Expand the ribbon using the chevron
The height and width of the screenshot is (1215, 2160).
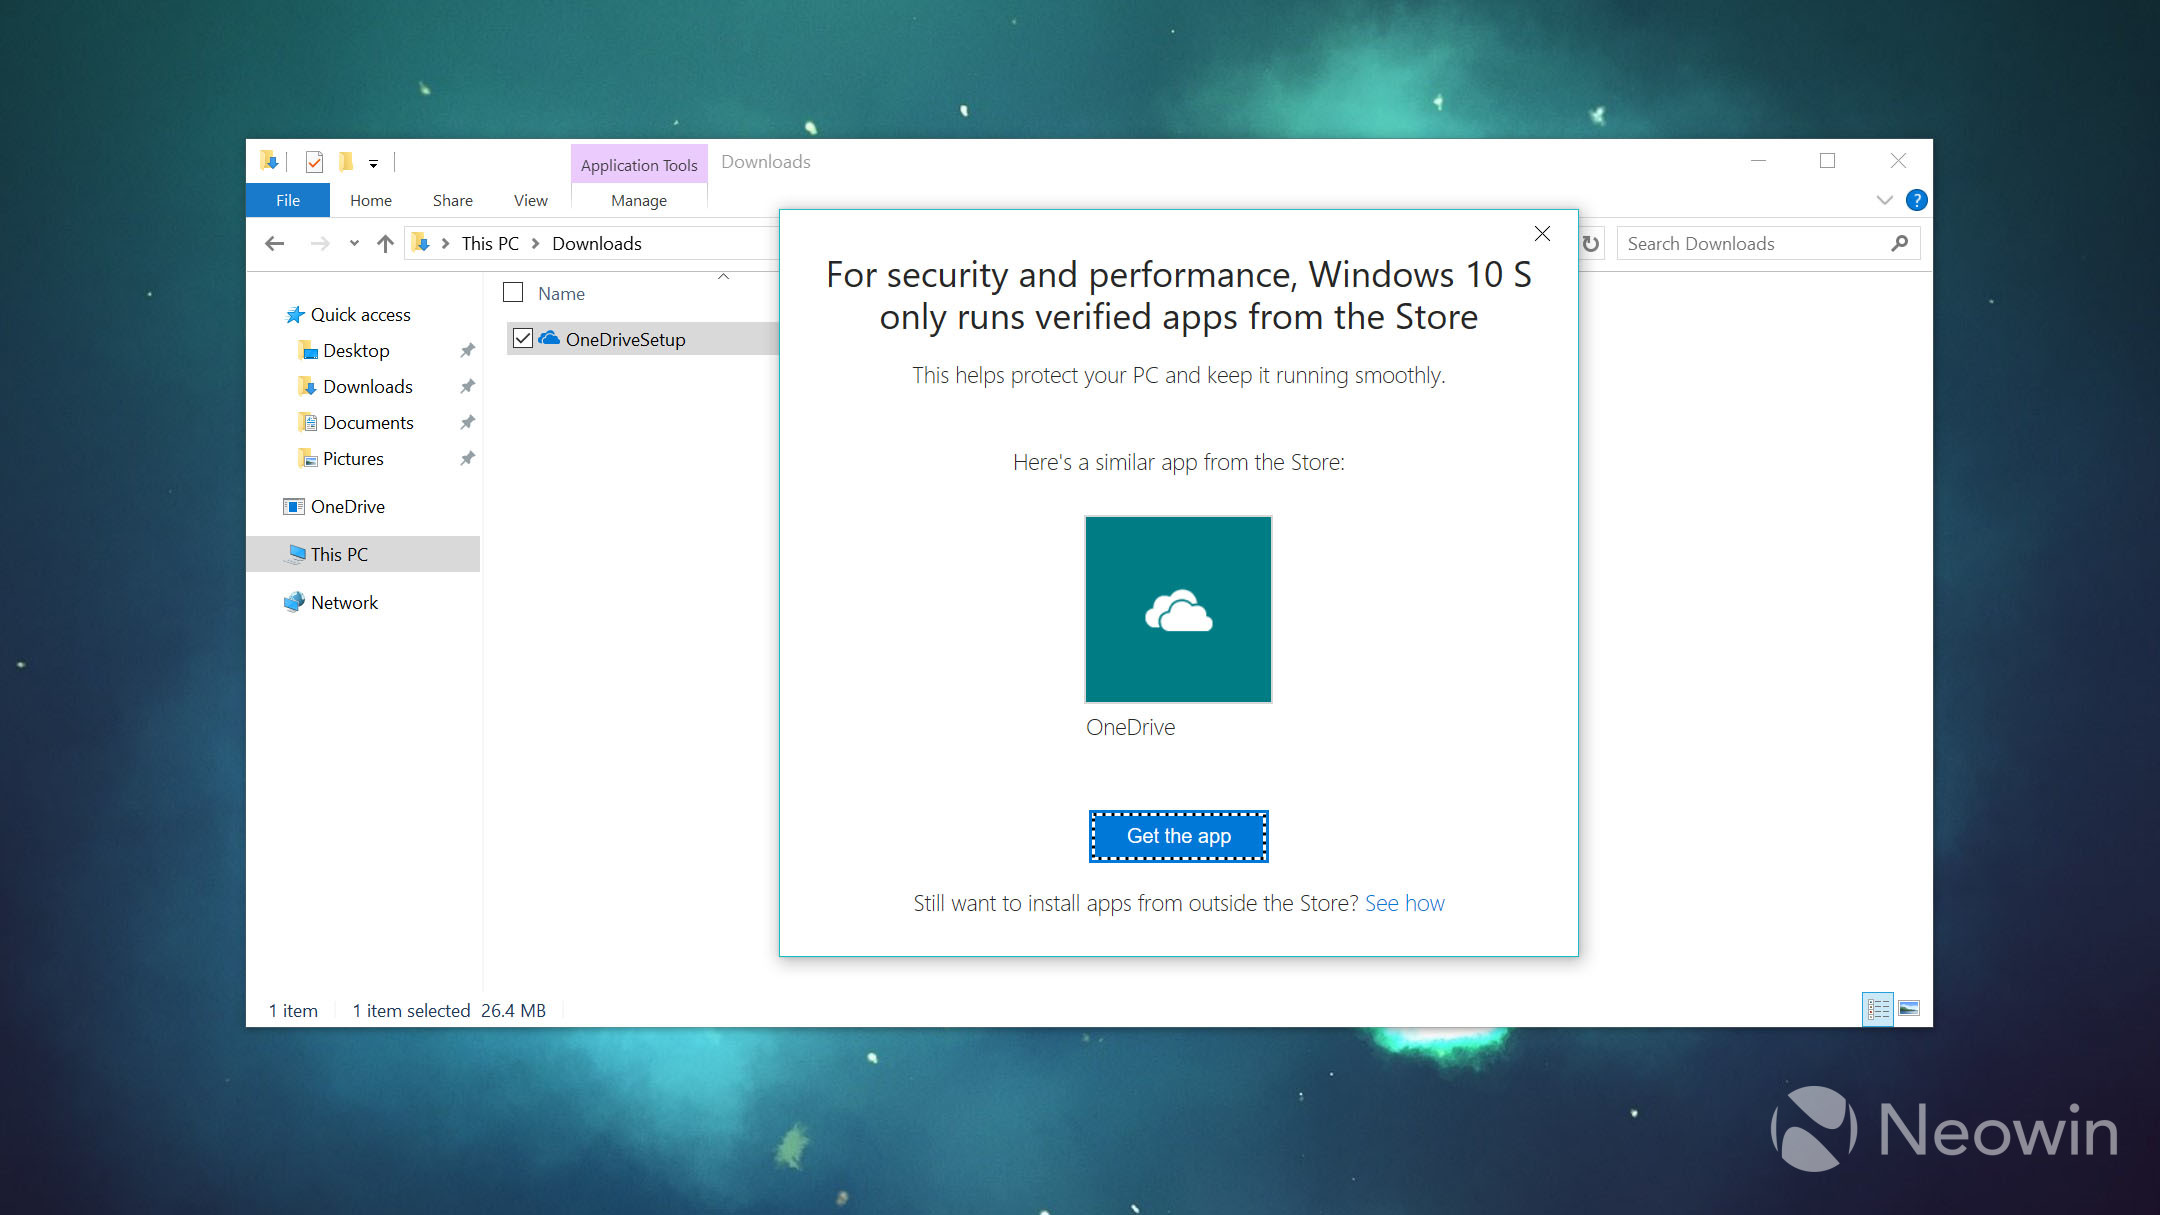coord(1884,200)
